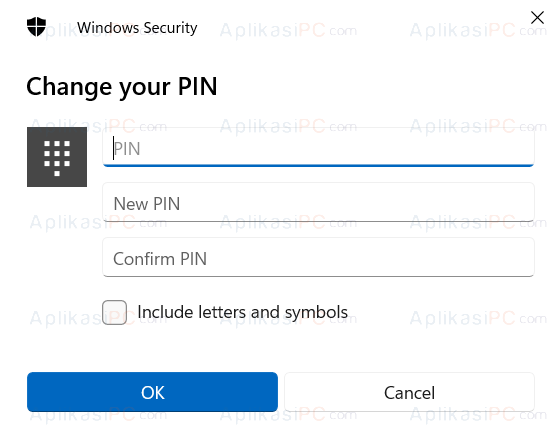Click the "Change your PIN" heading

[x=122, y=87]
